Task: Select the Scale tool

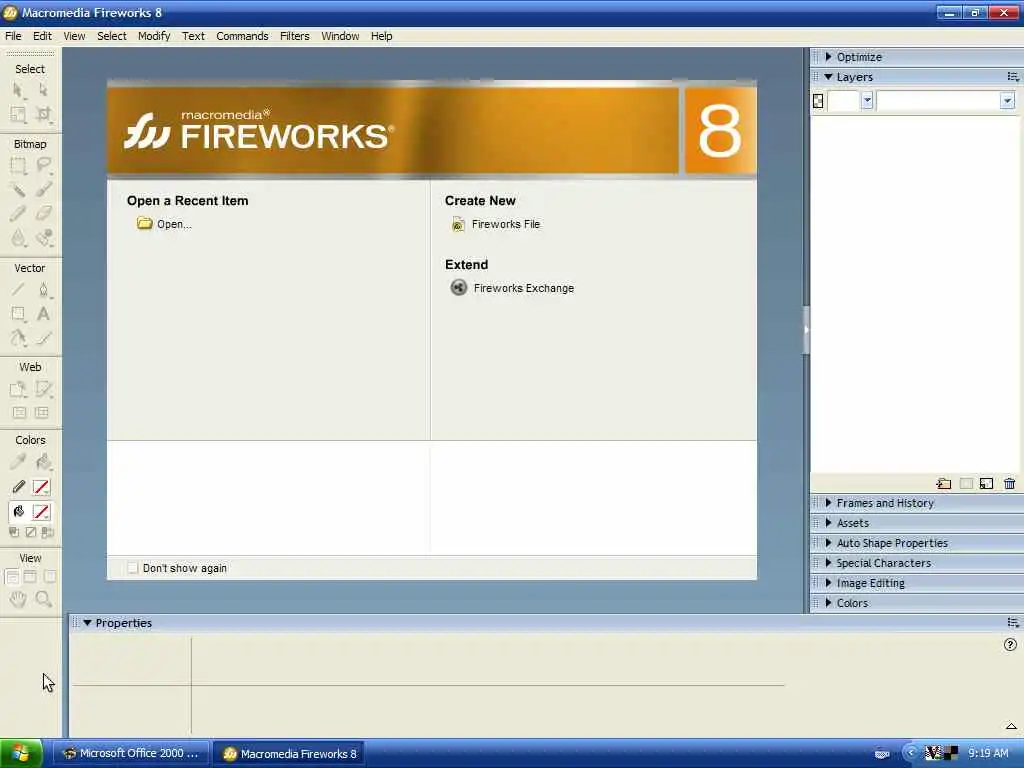Action: click(x=18, y=115)
